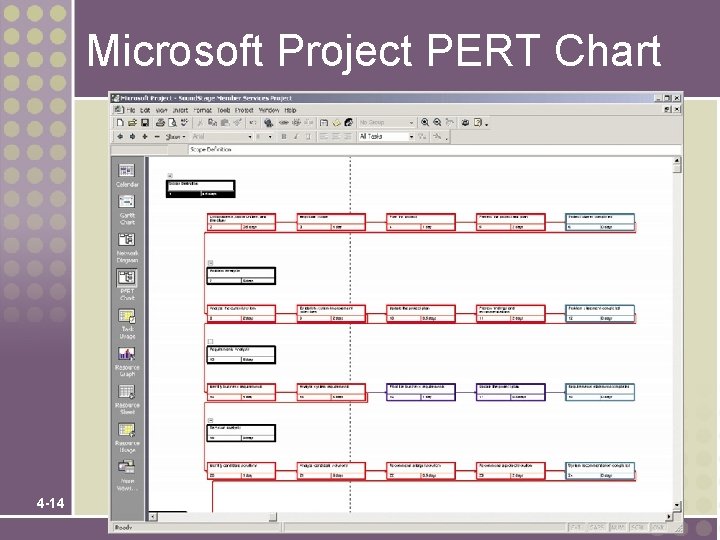
Task: Select the Format Painter brush icon
Action: coord(237,123)
